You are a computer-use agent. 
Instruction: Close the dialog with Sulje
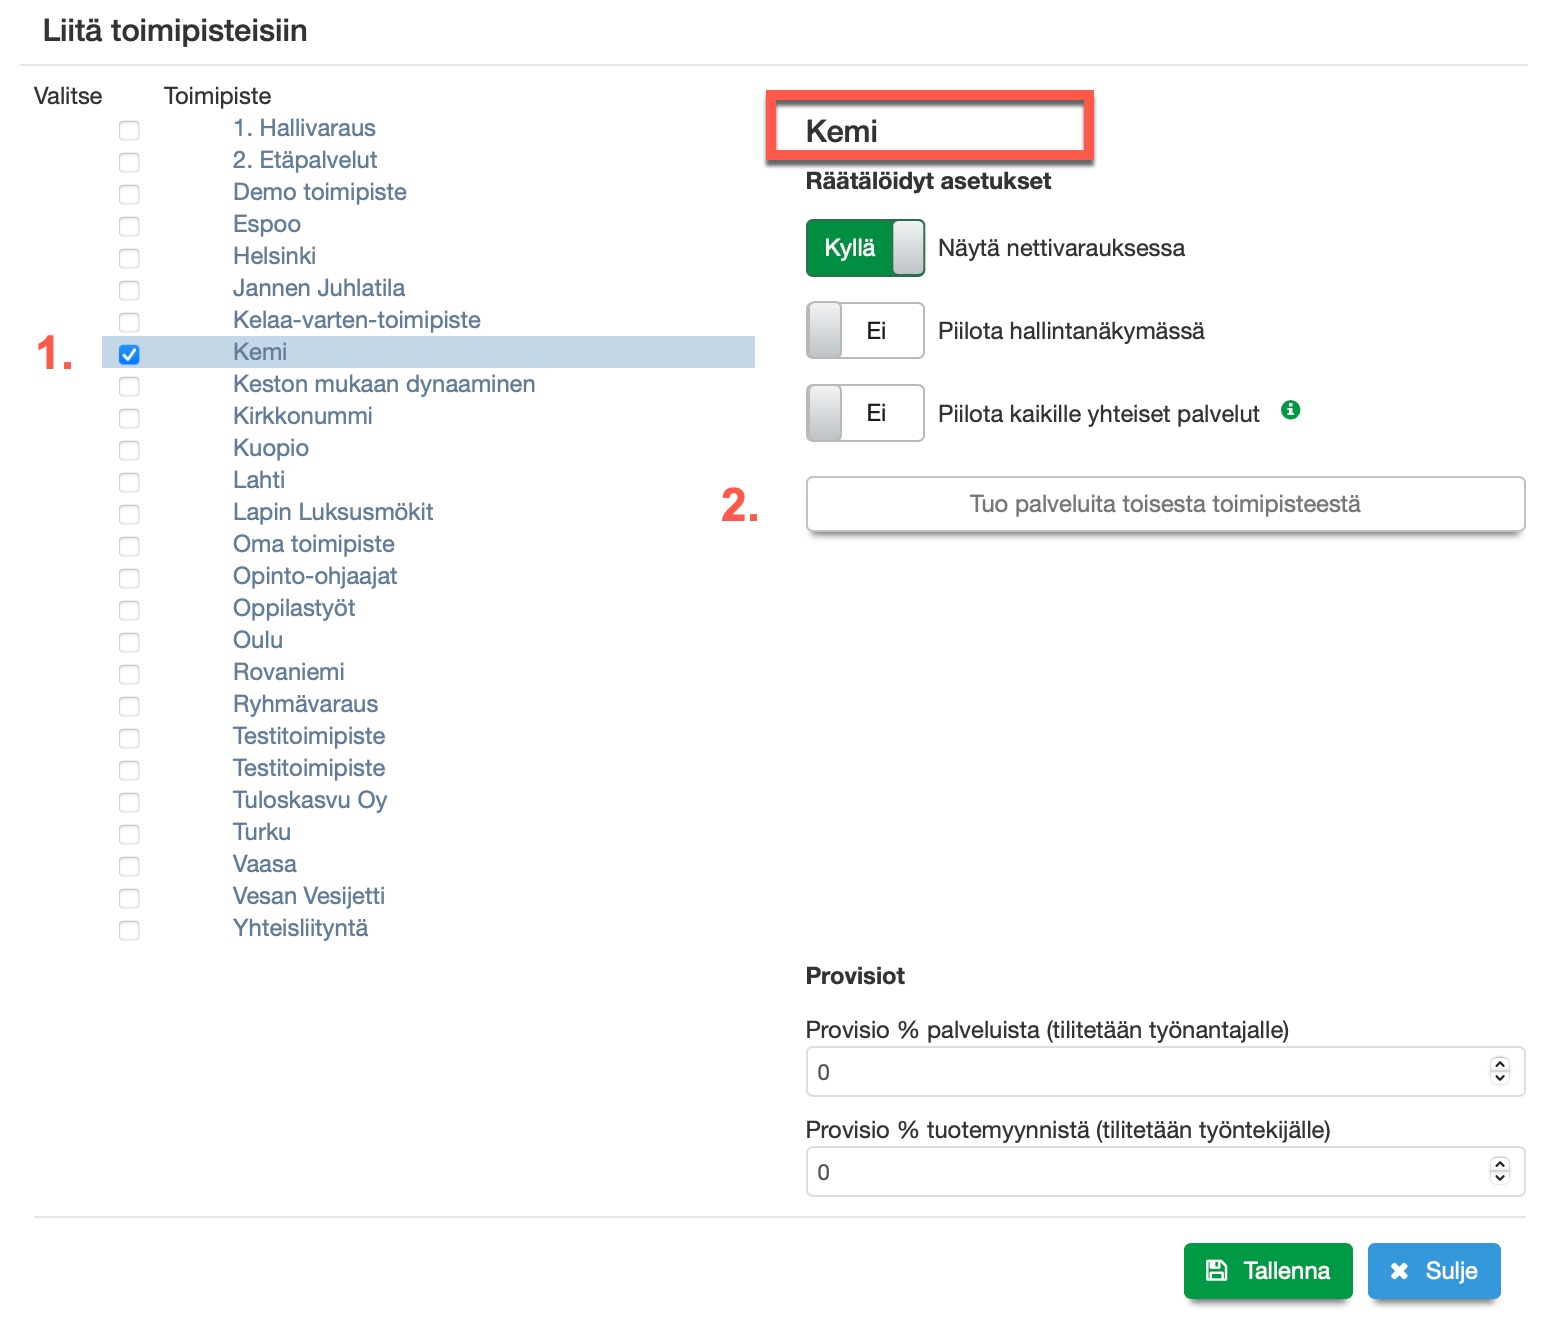(1433, 1271)
